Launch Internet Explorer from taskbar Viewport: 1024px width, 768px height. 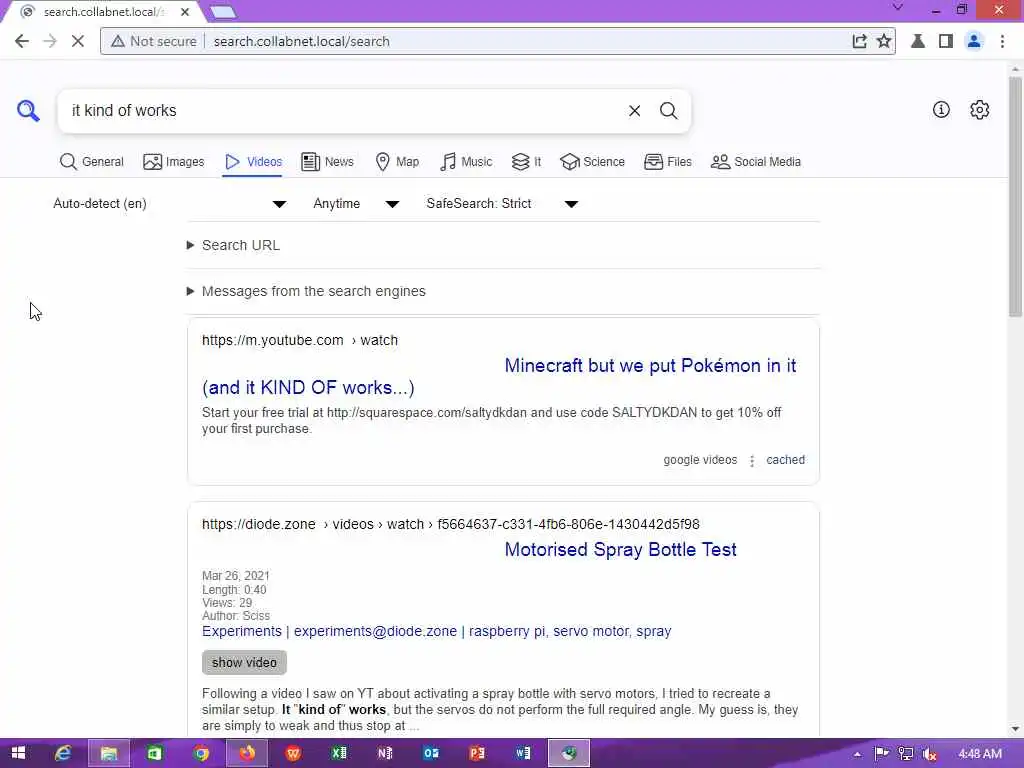click(63, 753)
